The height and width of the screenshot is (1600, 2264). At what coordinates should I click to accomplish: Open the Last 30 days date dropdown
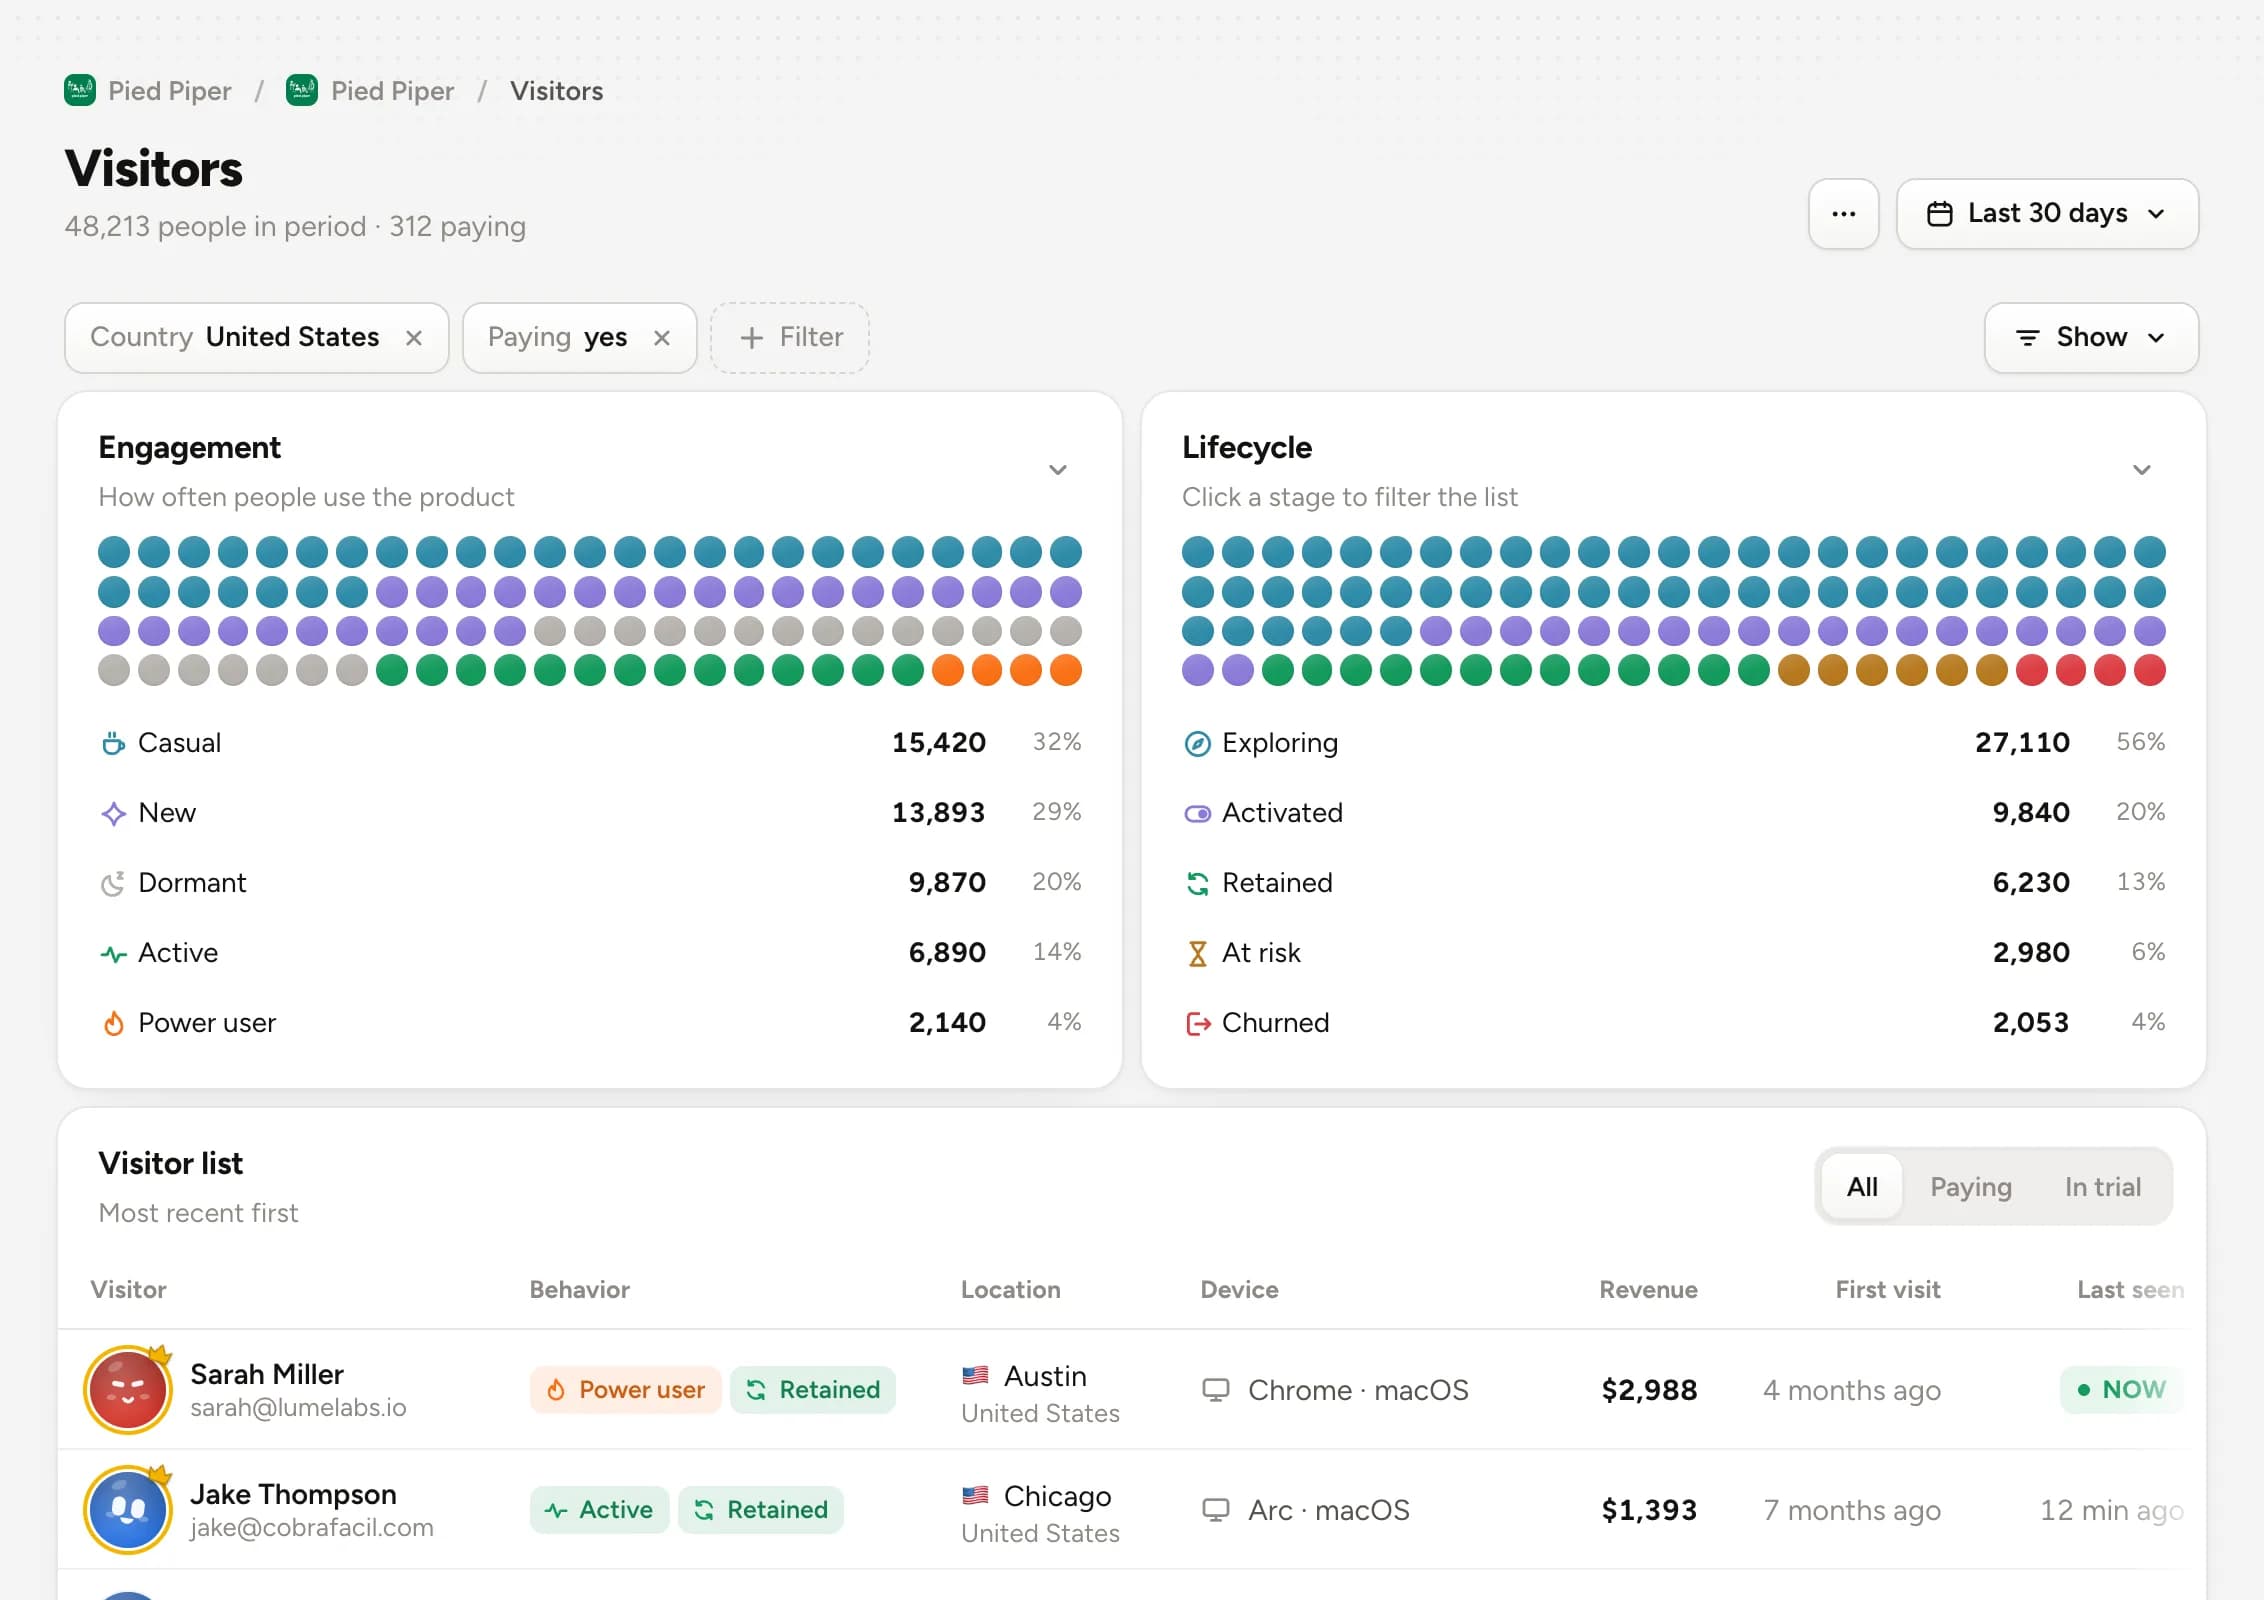[x=2047, y=214]
